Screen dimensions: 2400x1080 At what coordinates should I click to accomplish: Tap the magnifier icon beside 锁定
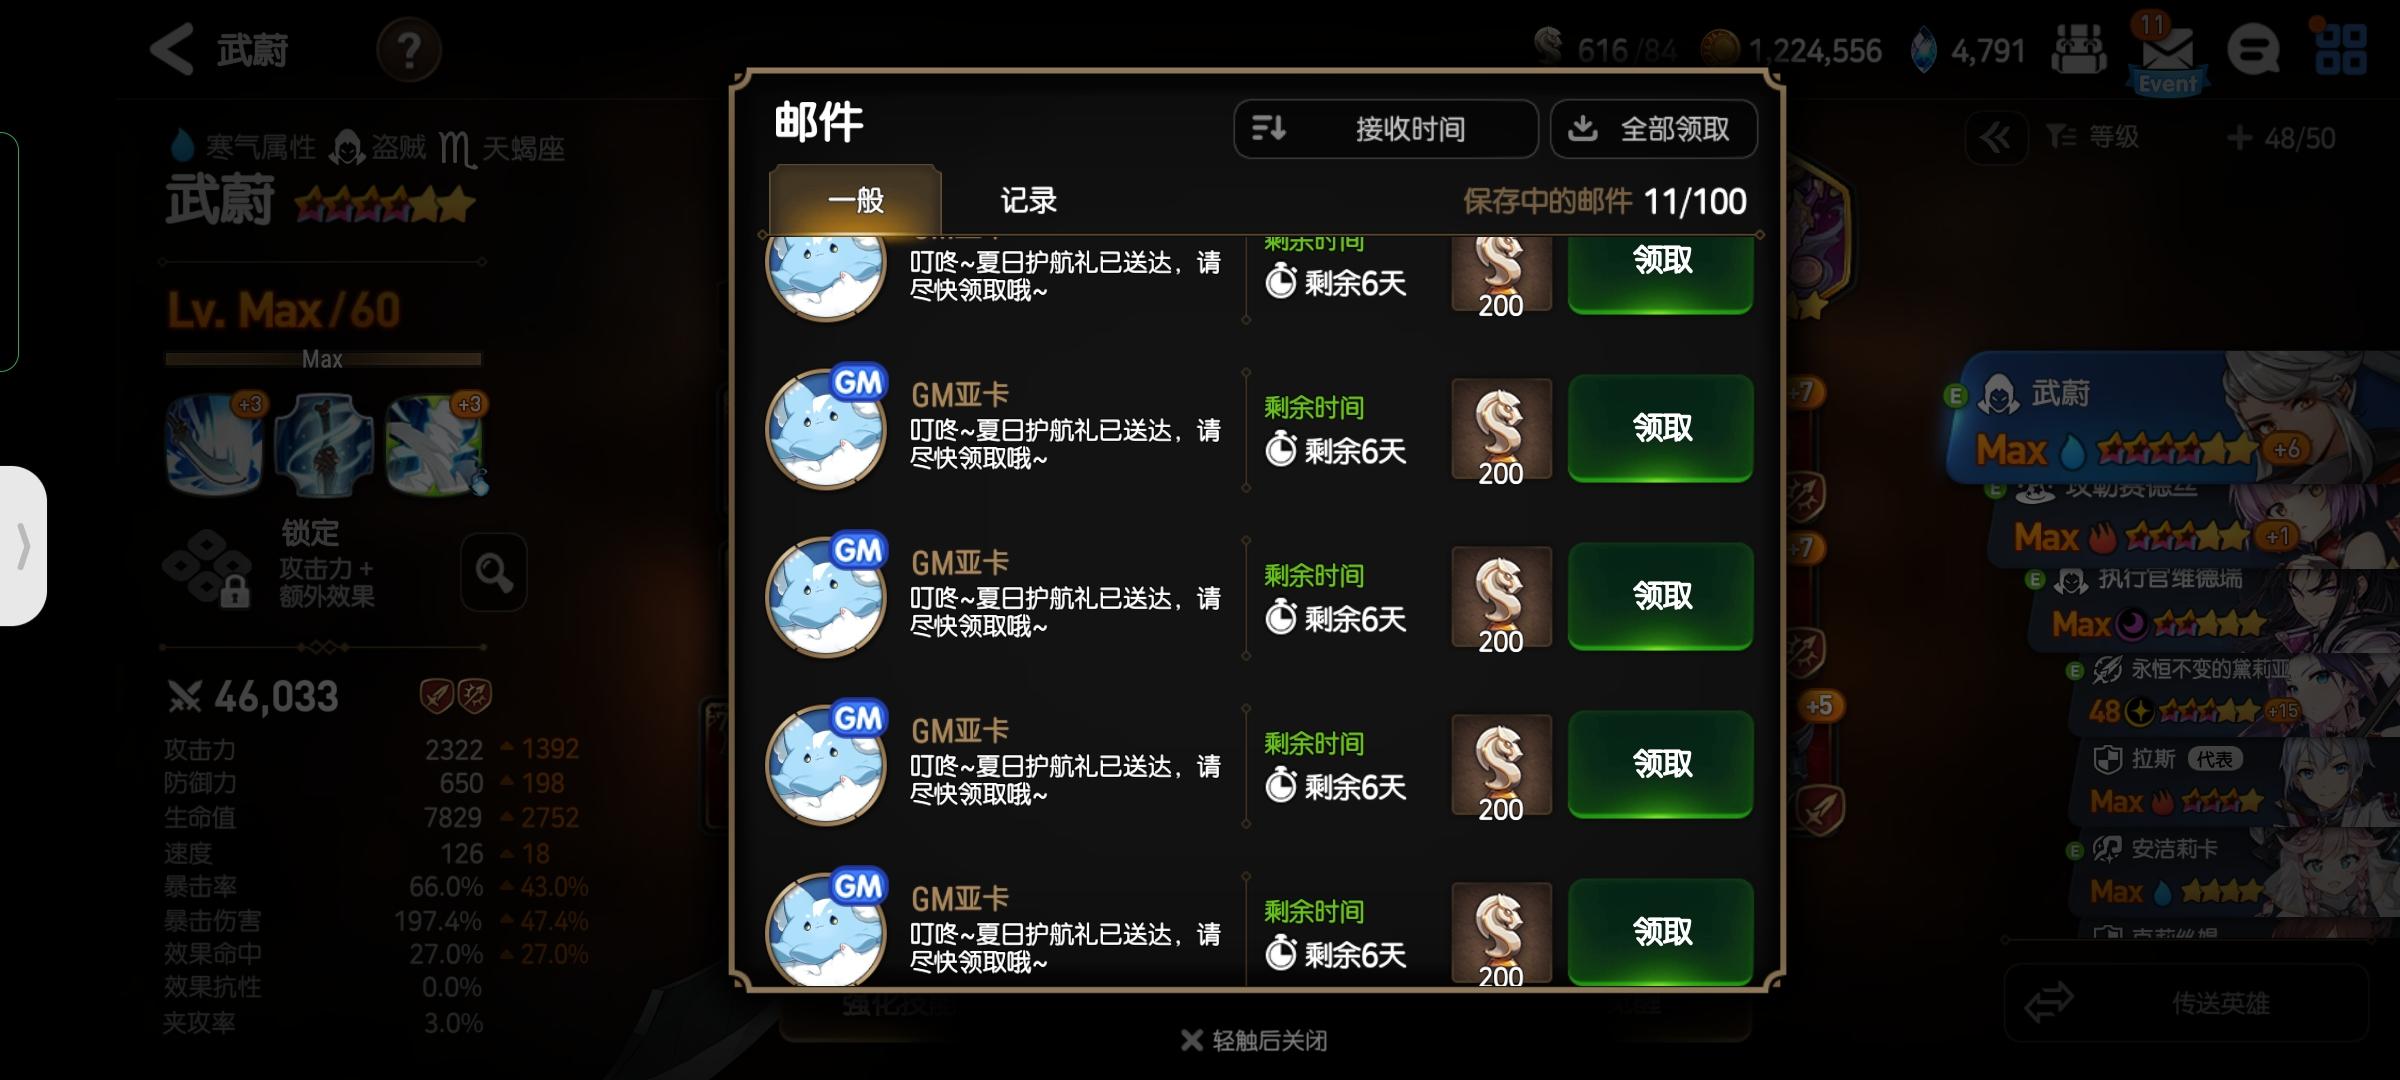pos(494,572)
